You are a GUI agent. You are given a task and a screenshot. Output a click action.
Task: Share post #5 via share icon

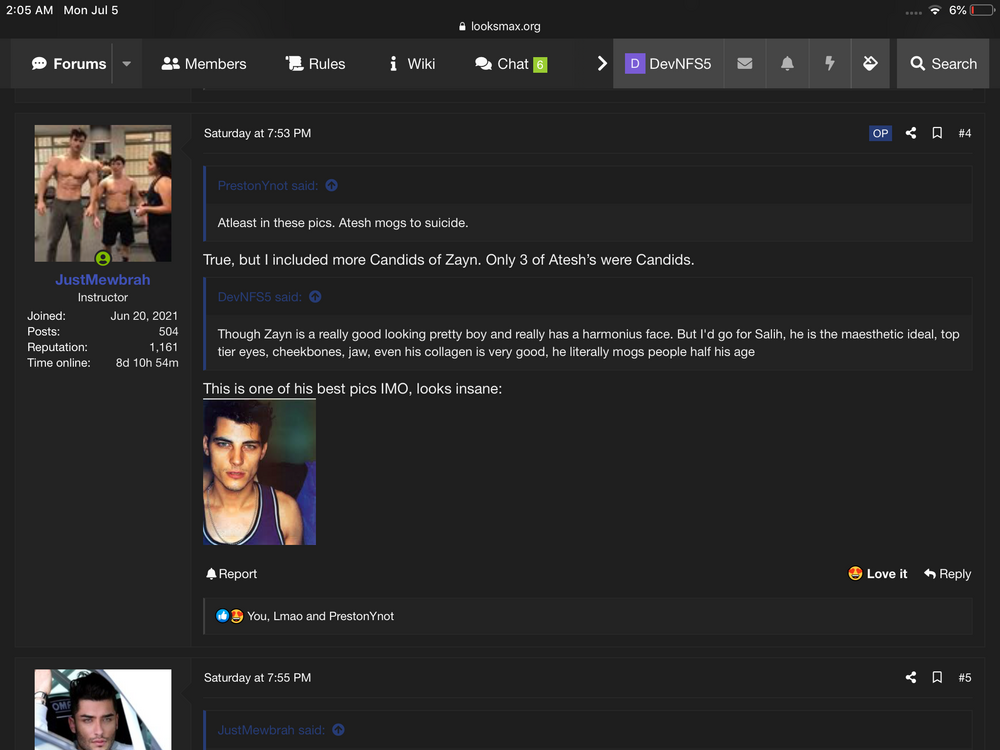click(x=911, y=677)
